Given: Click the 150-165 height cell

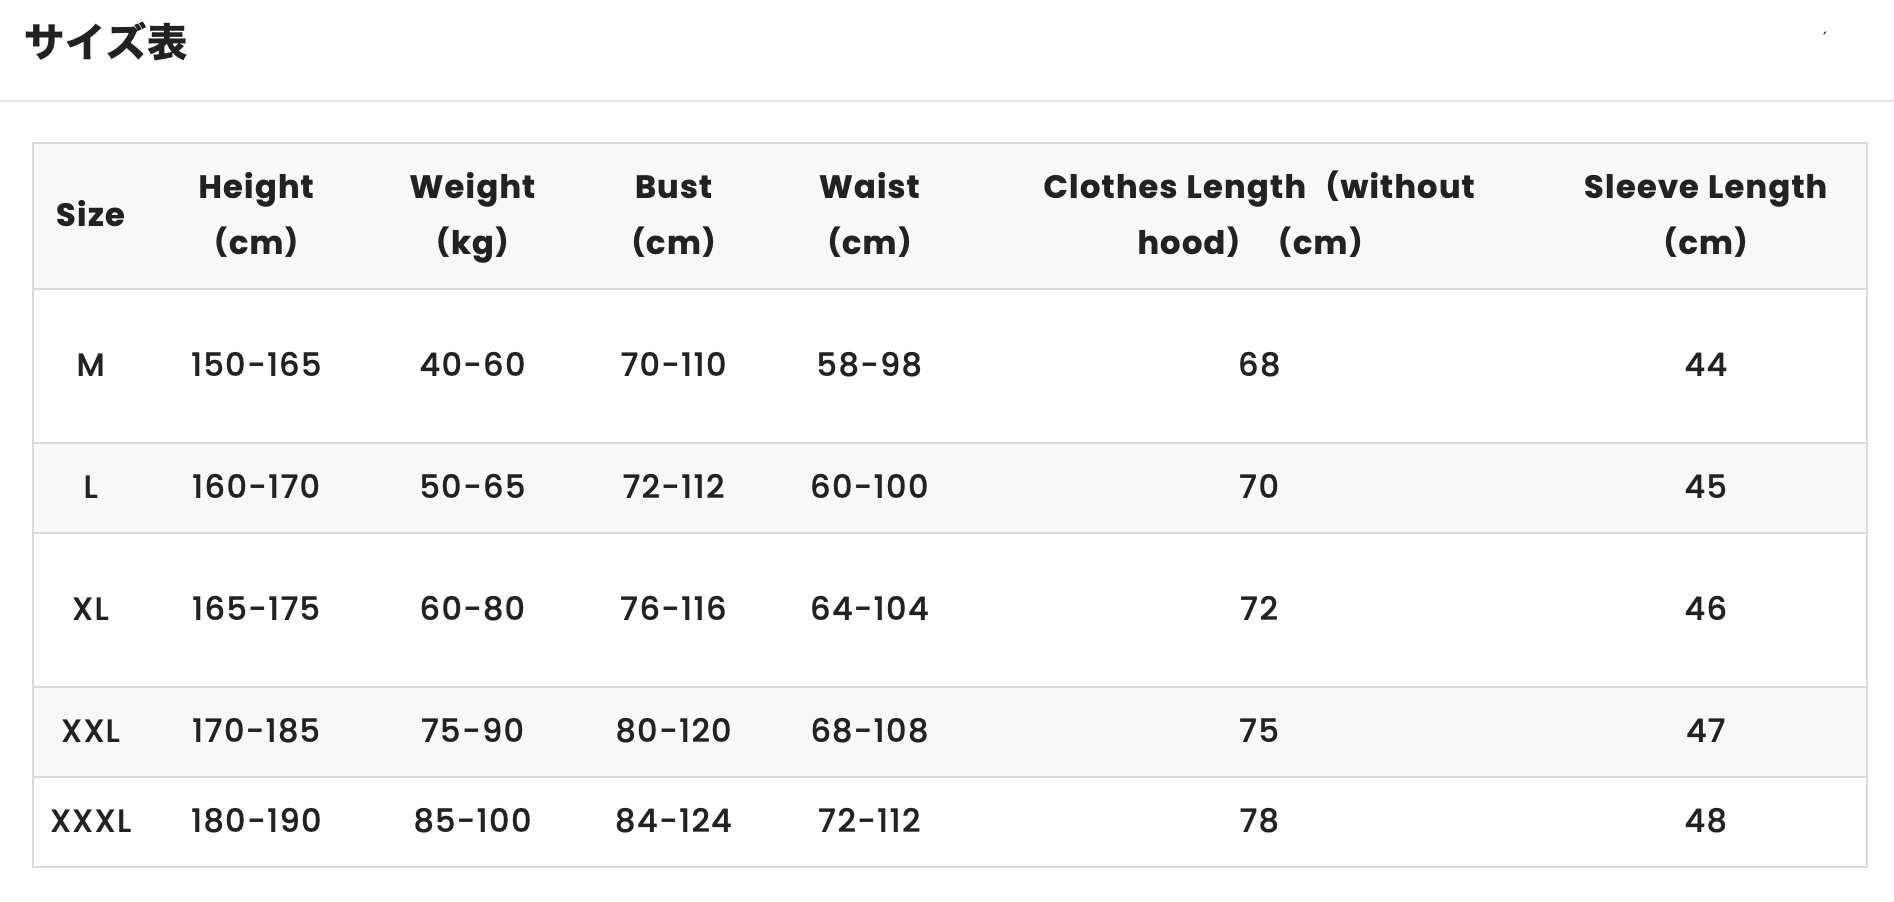Looking at the screenshot, I should pyautogui.click(x=256, y=365).
